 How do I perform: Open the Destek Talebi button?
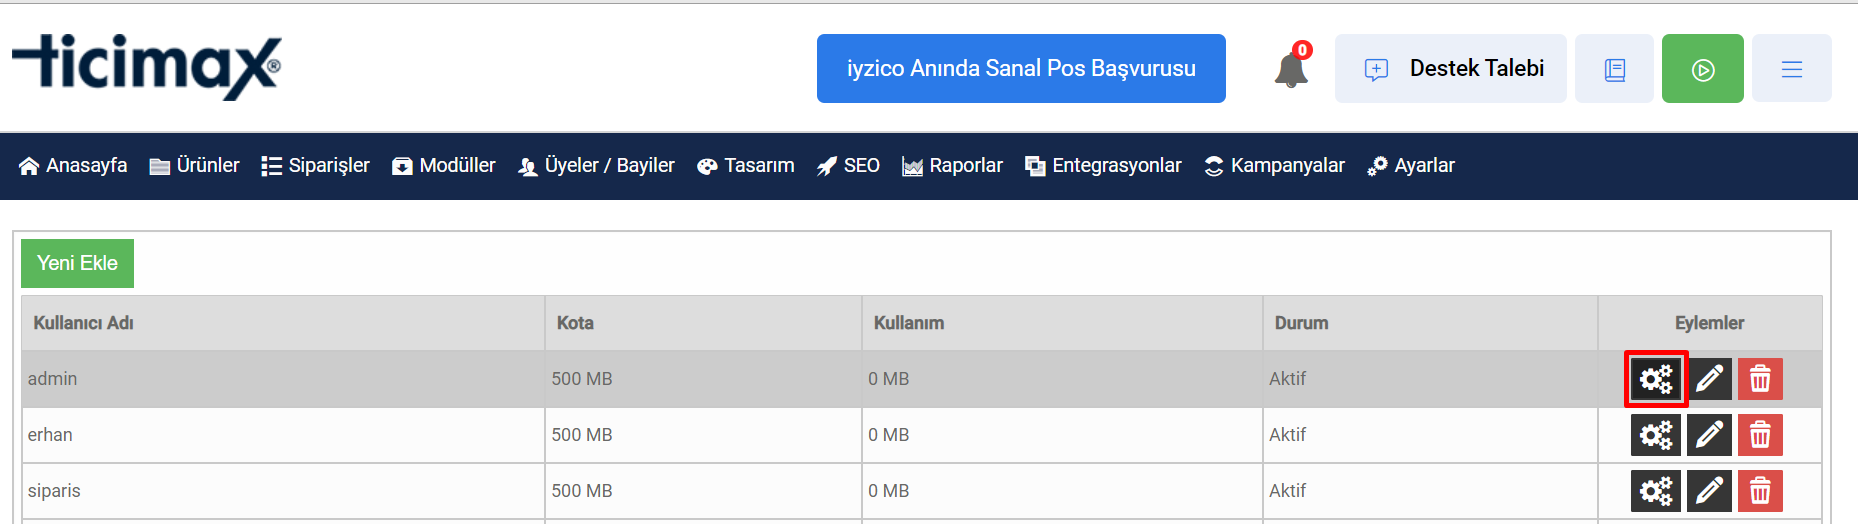[1451, 68]
